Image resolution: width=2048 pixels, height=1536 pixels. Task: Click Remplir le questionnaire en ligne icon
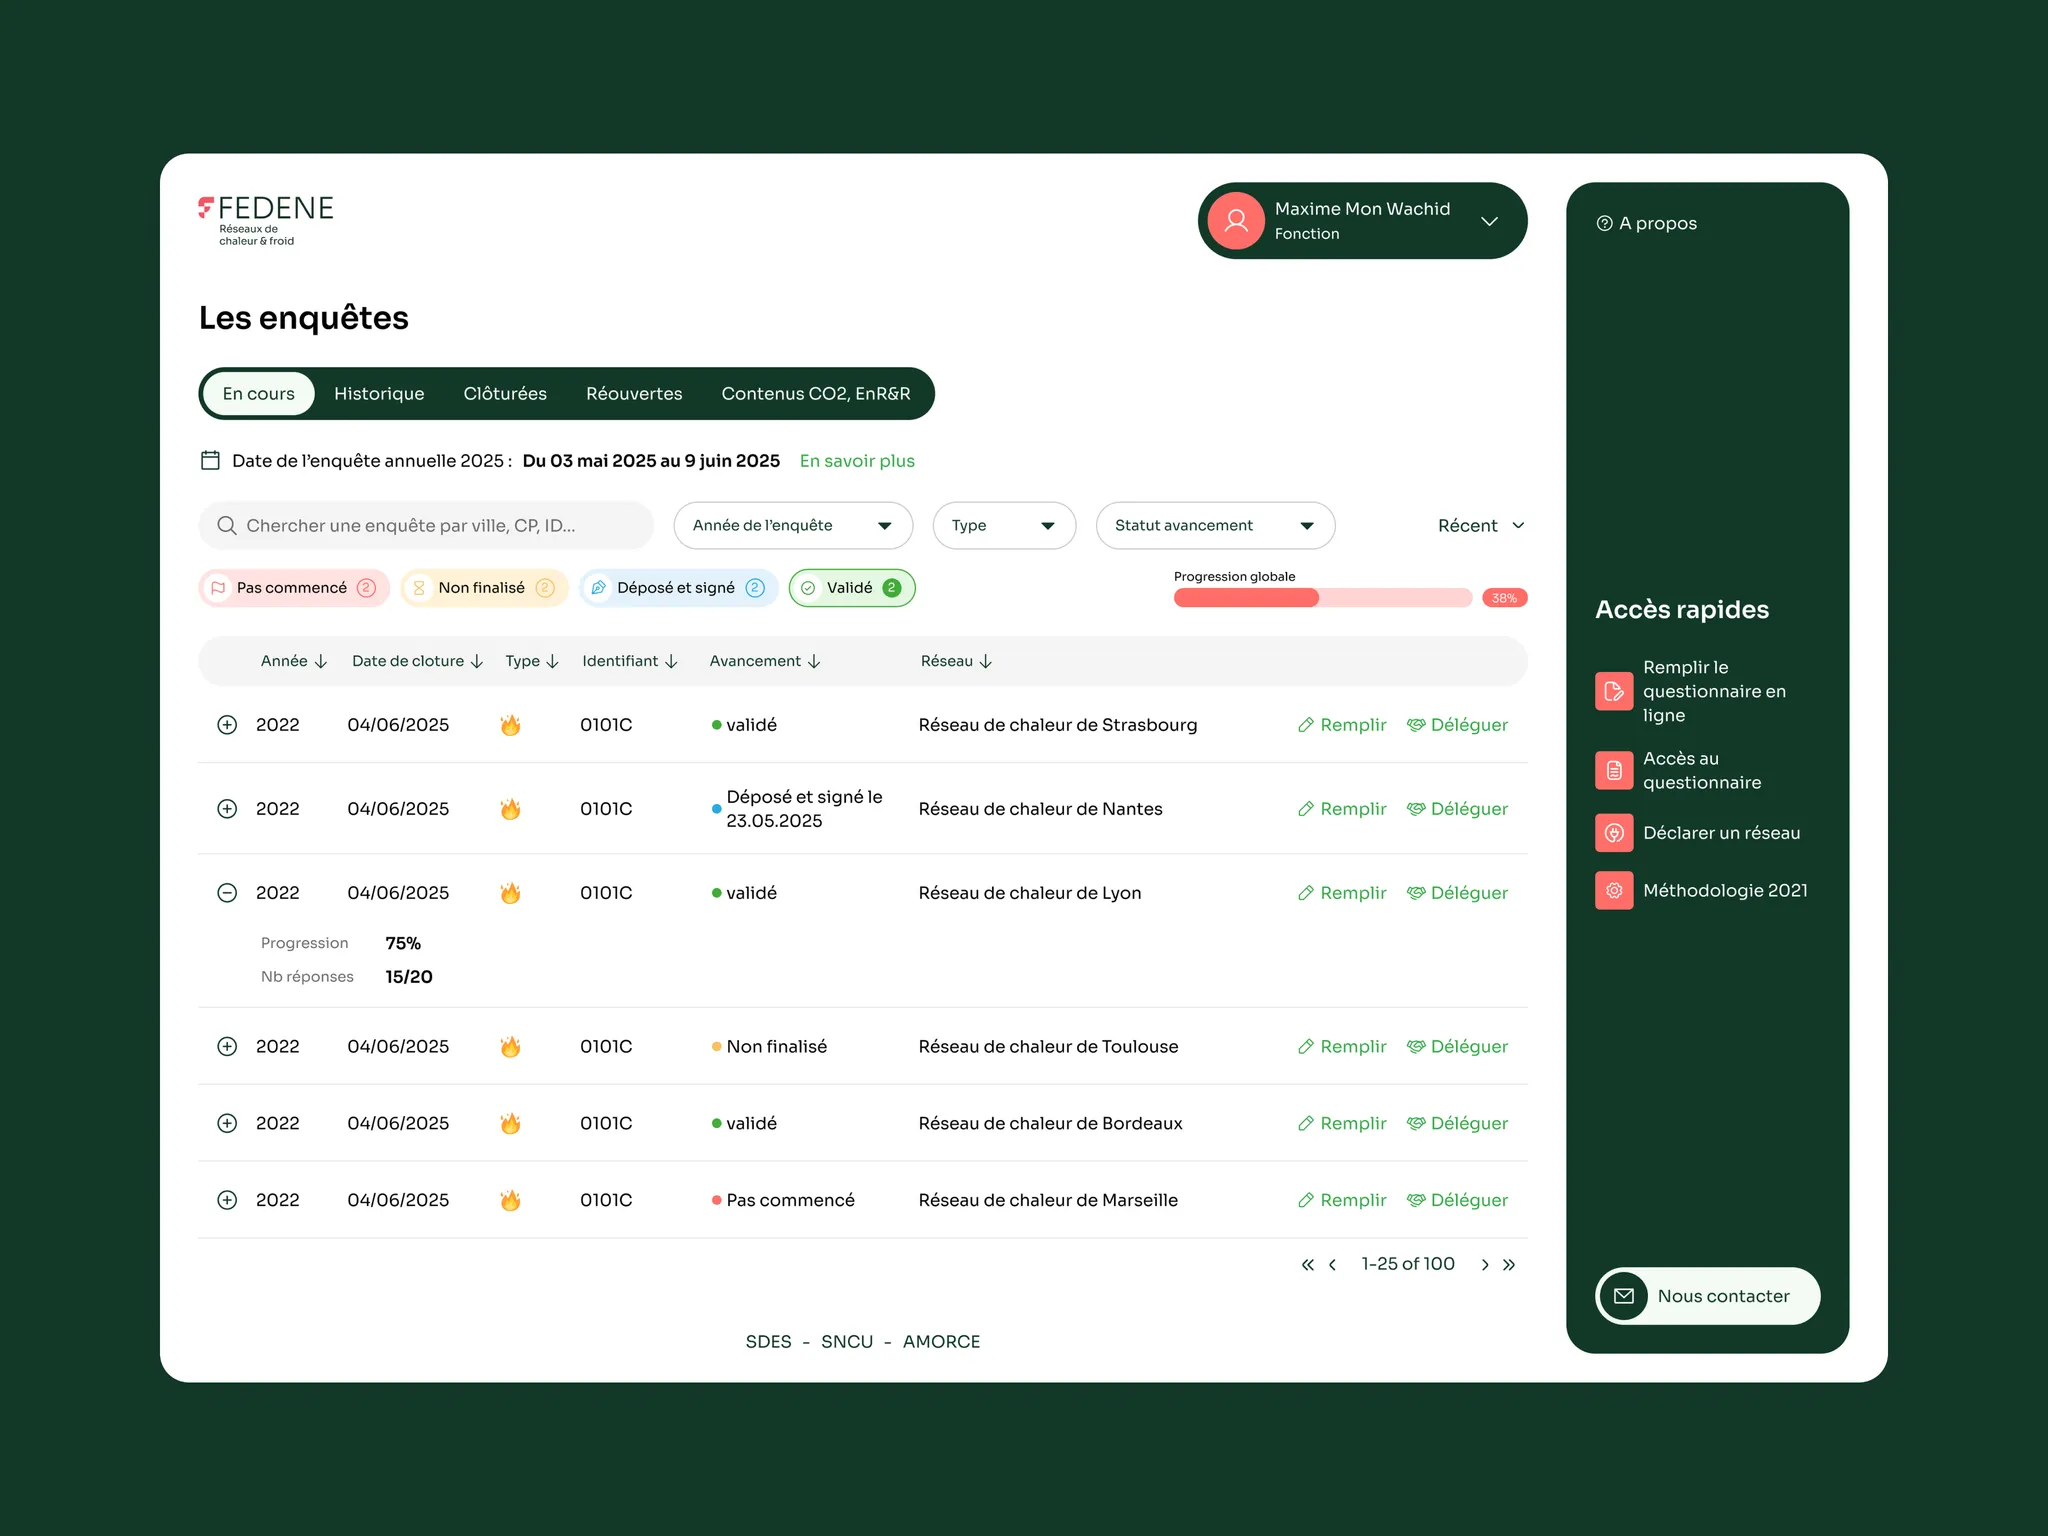(1613, 691)
